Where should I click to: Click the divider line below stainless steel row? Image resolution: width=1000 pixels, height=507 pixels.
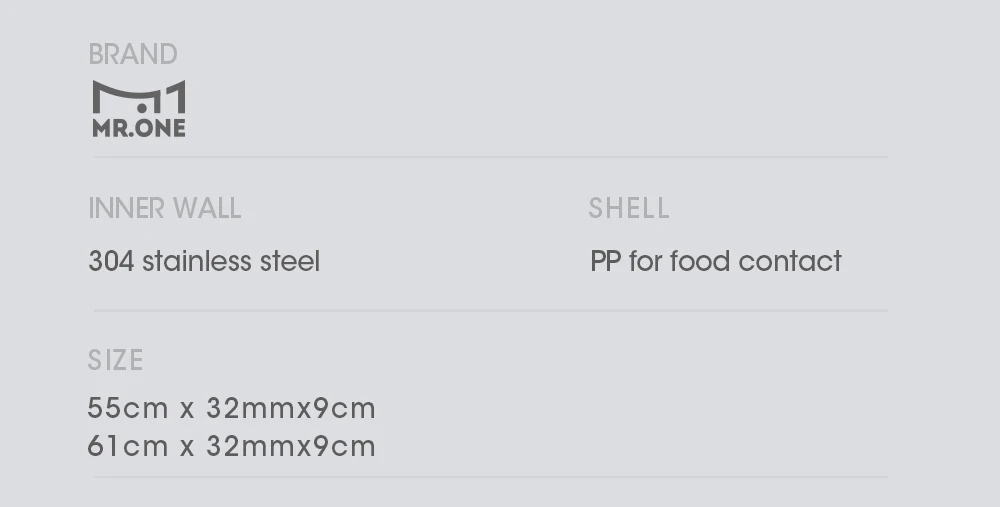point(490,311)
